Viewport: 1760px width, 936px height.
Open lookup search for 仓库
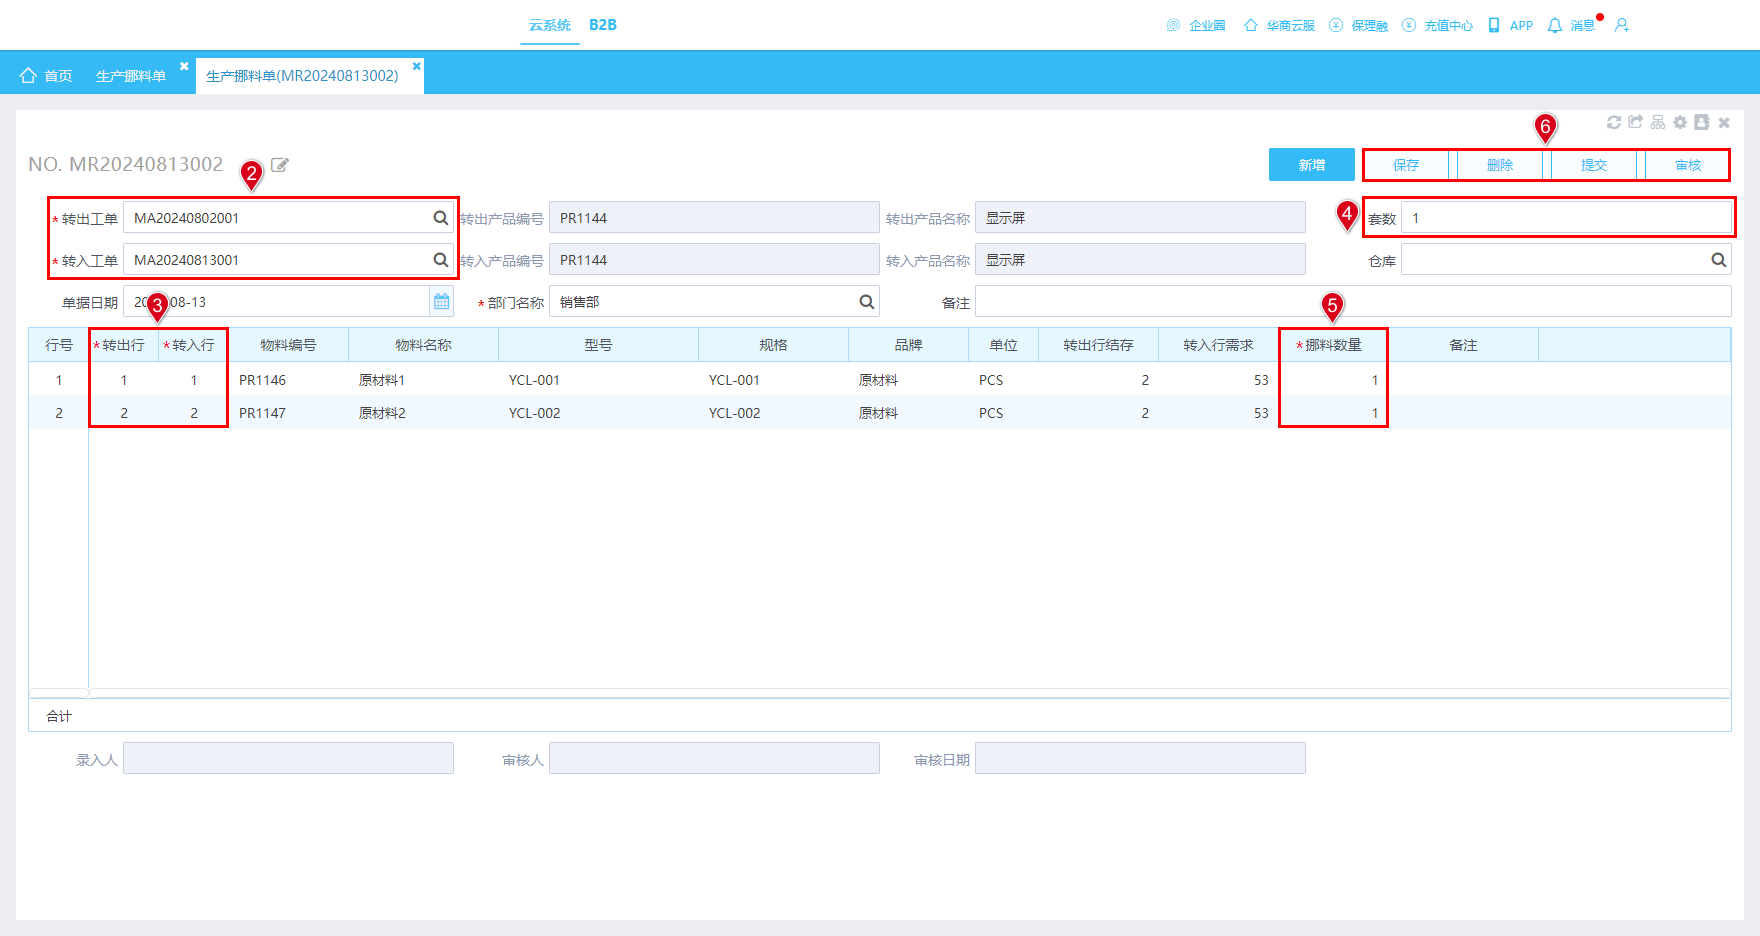tap(1718, 260)
